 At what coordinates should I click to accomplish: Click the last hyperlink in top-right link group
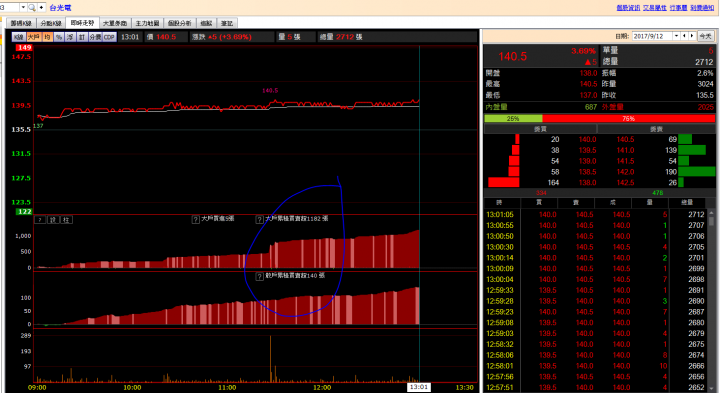click(x=702, y=8)
